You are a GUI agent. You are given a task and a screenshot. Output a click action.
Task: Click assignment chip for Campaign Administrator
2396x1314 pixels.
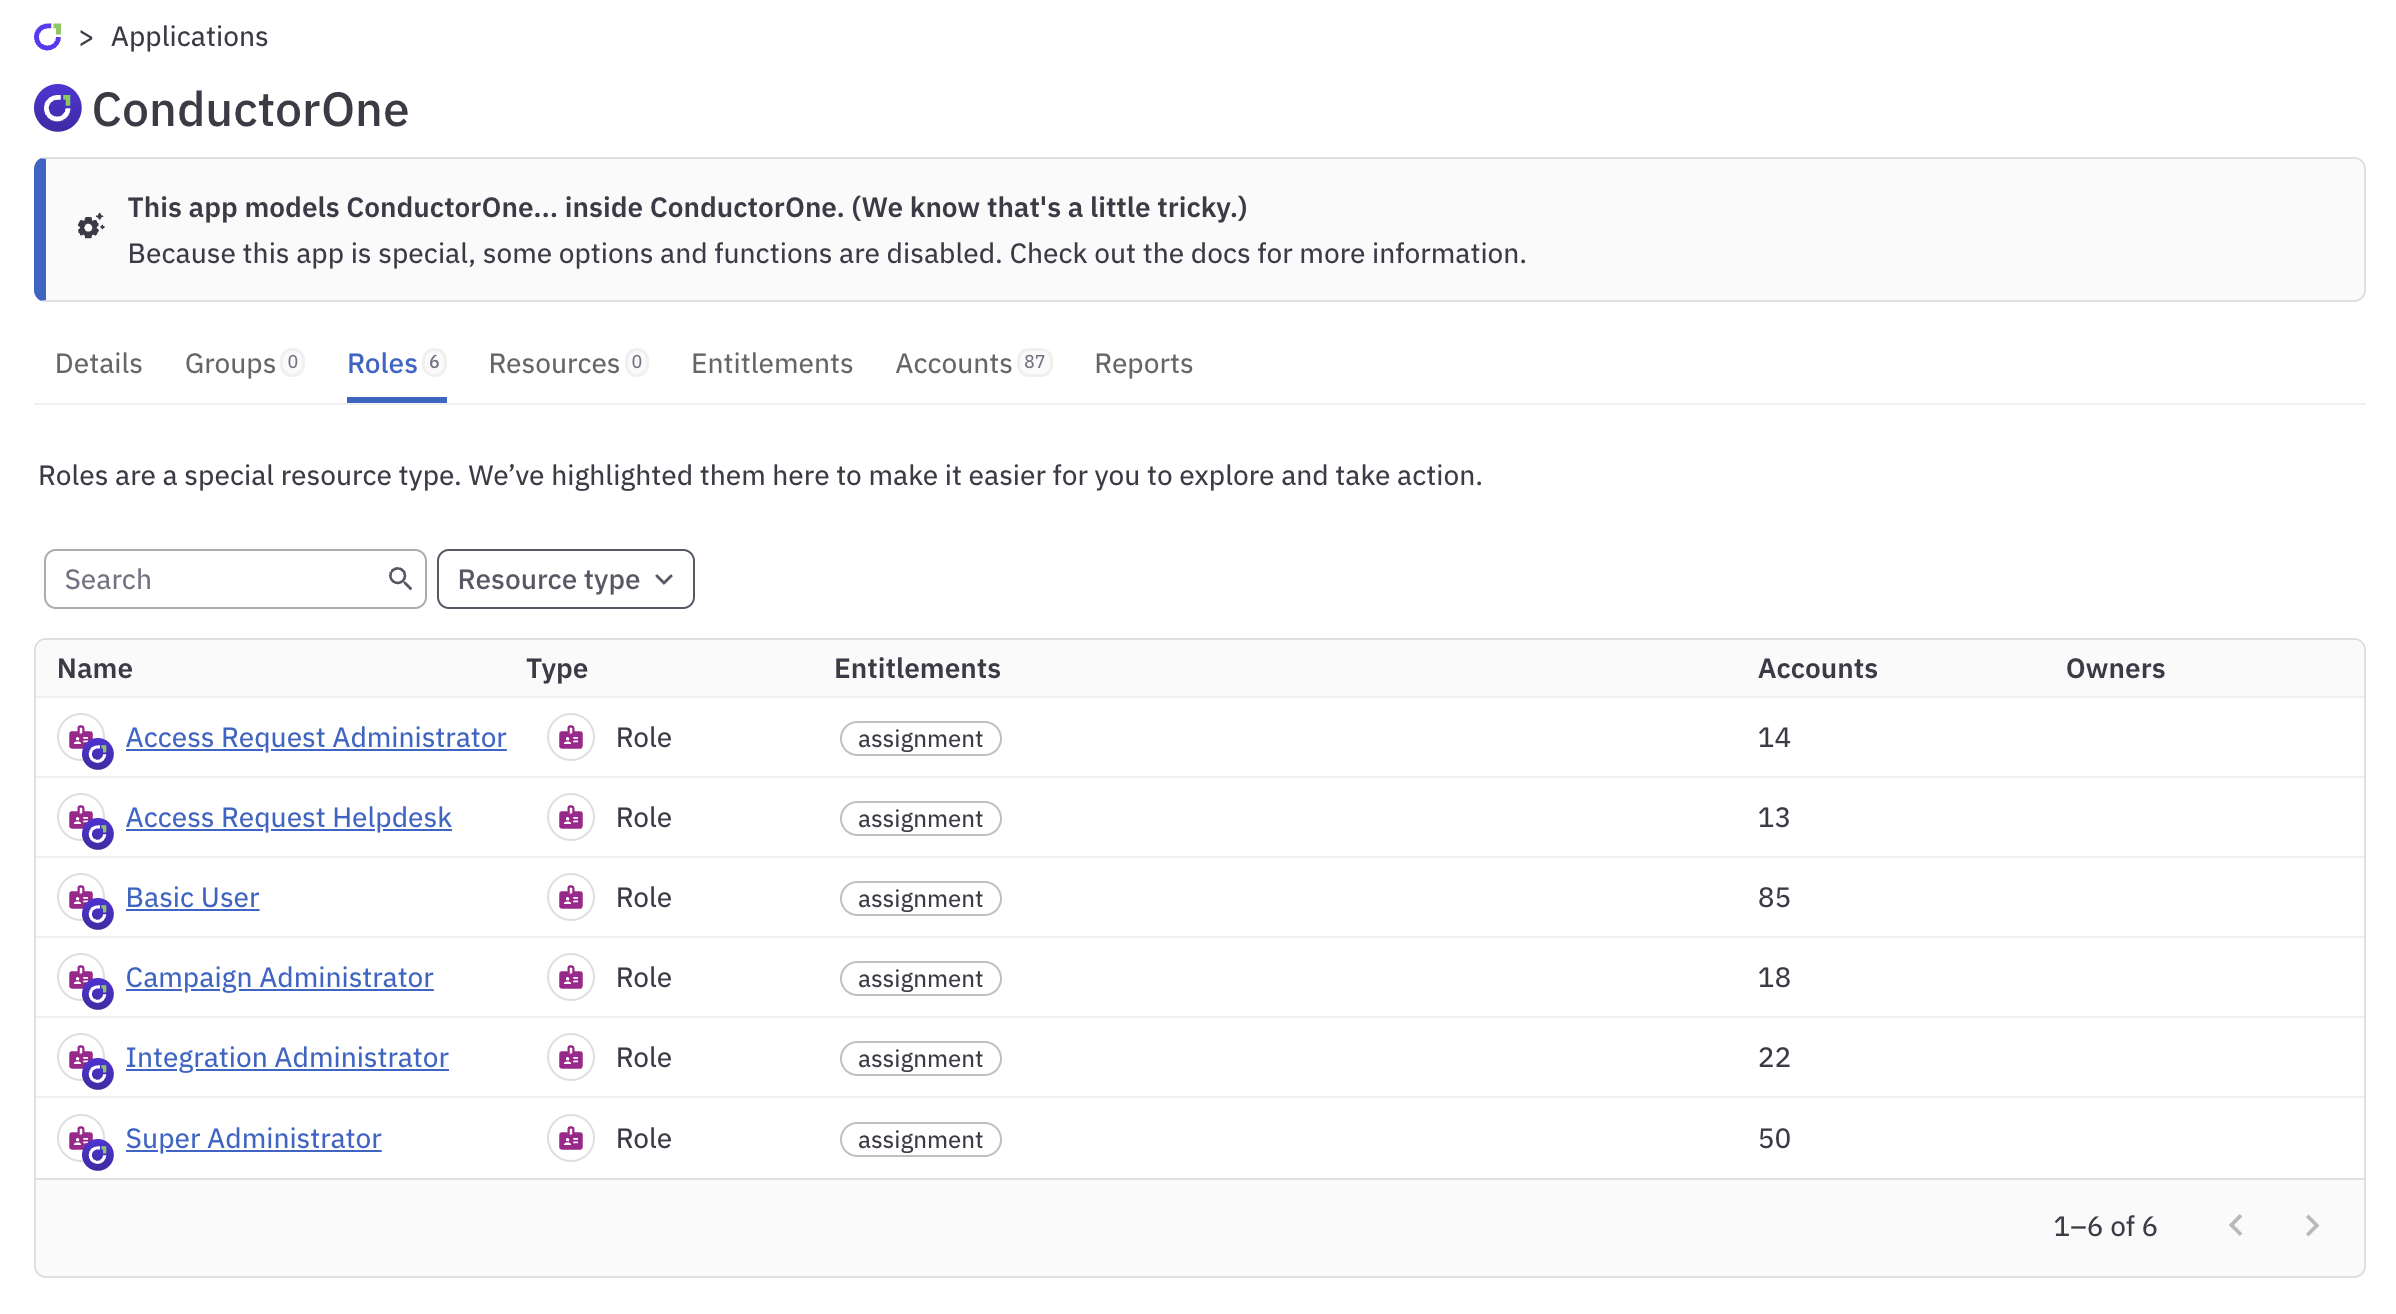[x=920, y=979]
